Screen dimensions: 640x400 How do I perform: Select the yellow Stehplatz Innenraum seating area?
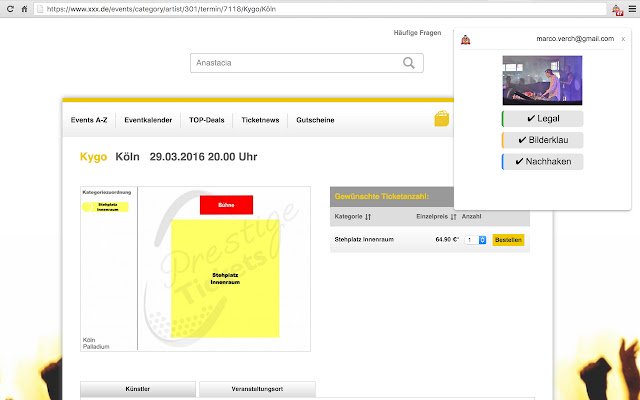tap(225, 279)
